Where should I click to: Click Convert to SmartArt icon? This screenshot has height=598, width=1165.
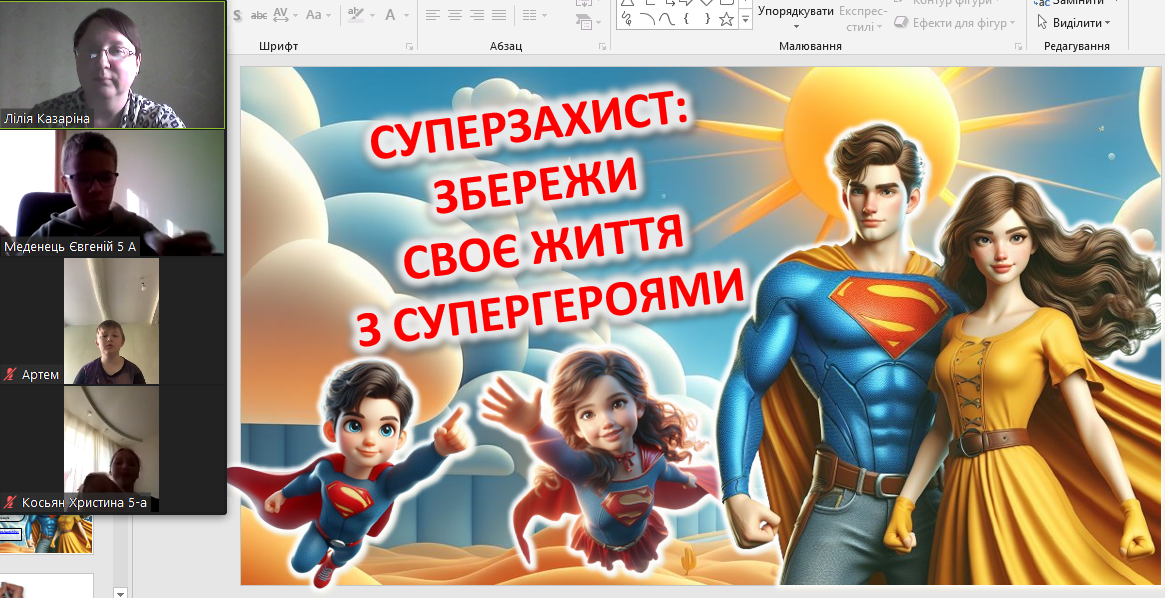click(584, 23)
